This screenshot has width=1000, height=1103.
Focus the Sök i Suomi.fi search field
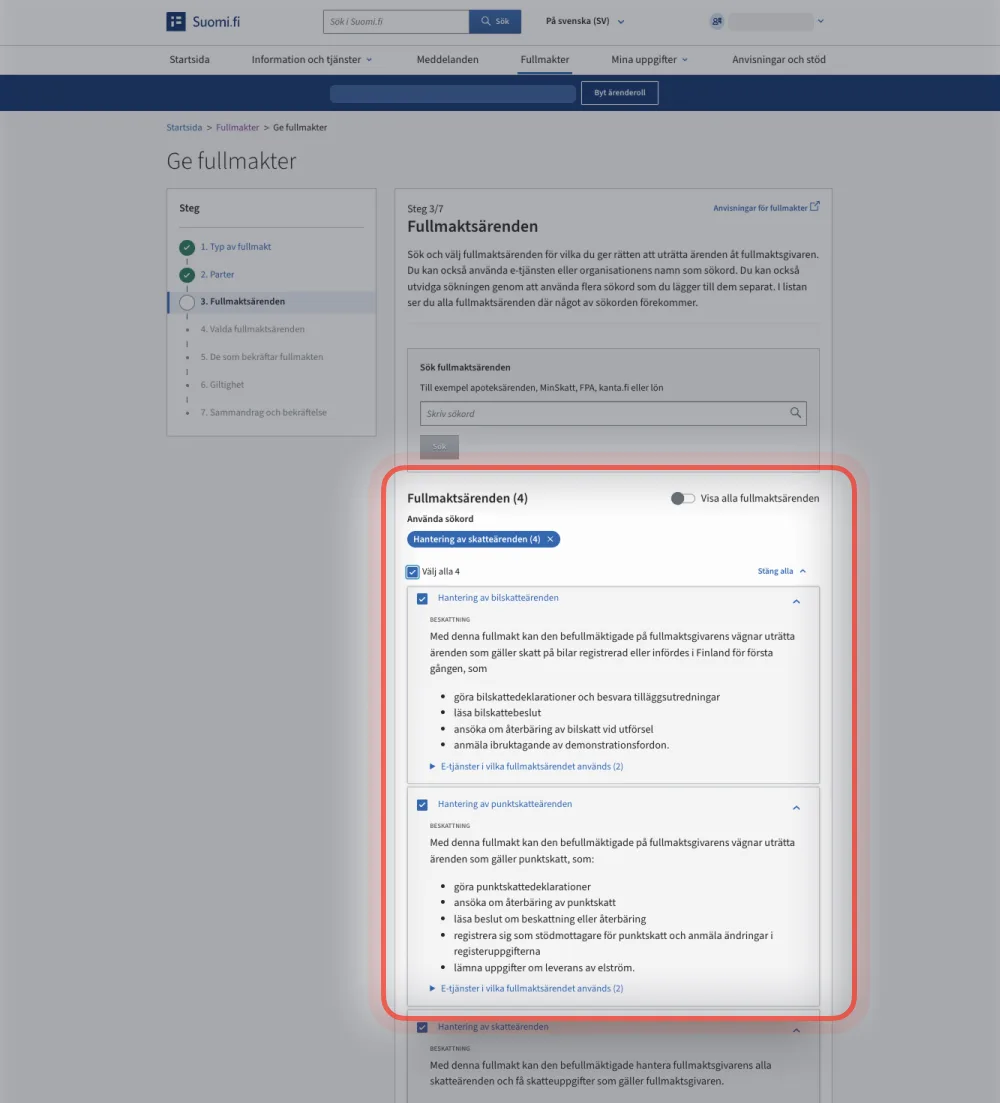396,21
